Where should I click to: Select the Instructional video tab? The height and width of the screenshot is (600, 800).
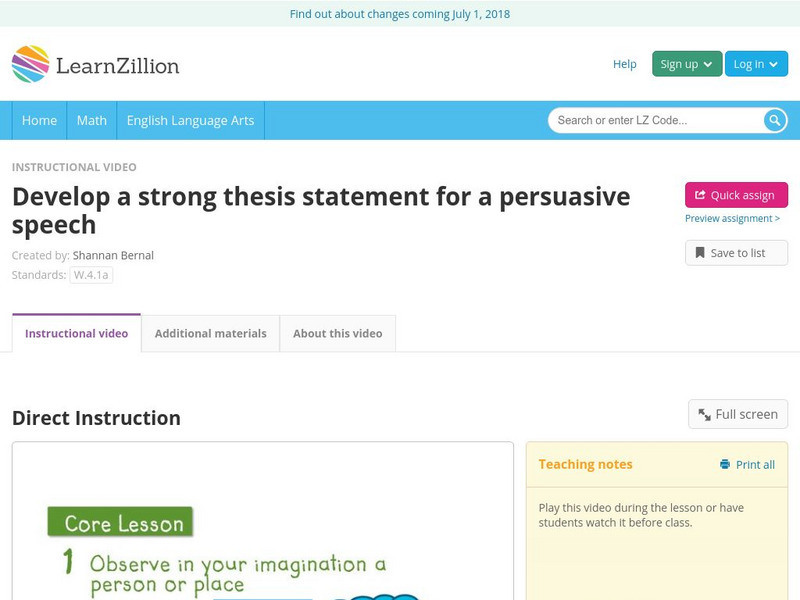[76, 333]
